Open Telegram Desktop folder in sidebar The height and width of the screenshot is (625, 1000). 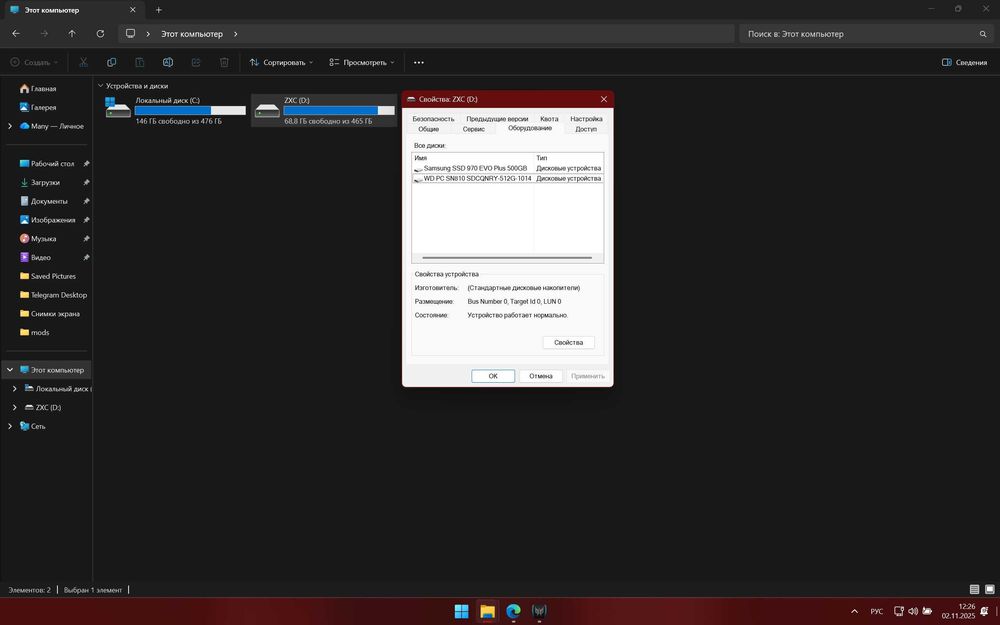tap(53, 295)
